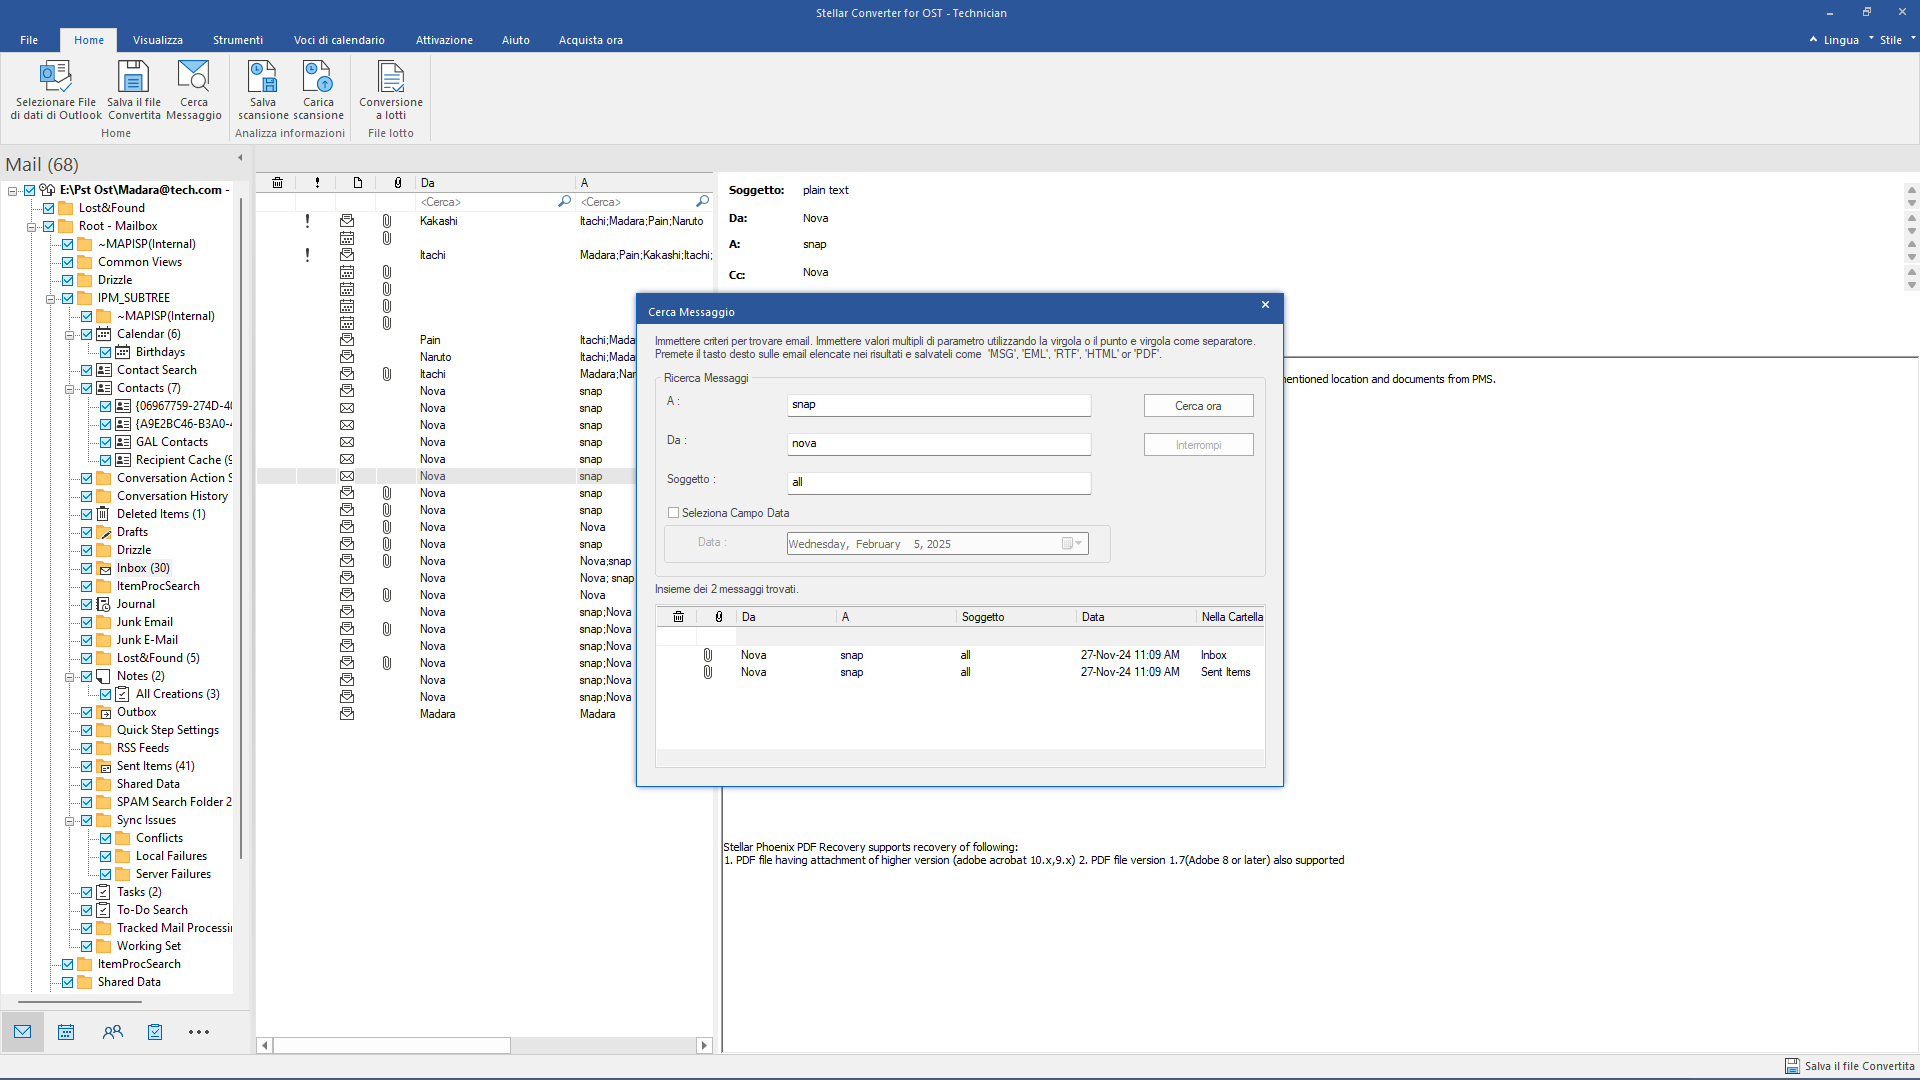Sort by item type page icon column header

pyautogui.click(x=358, y=183)
